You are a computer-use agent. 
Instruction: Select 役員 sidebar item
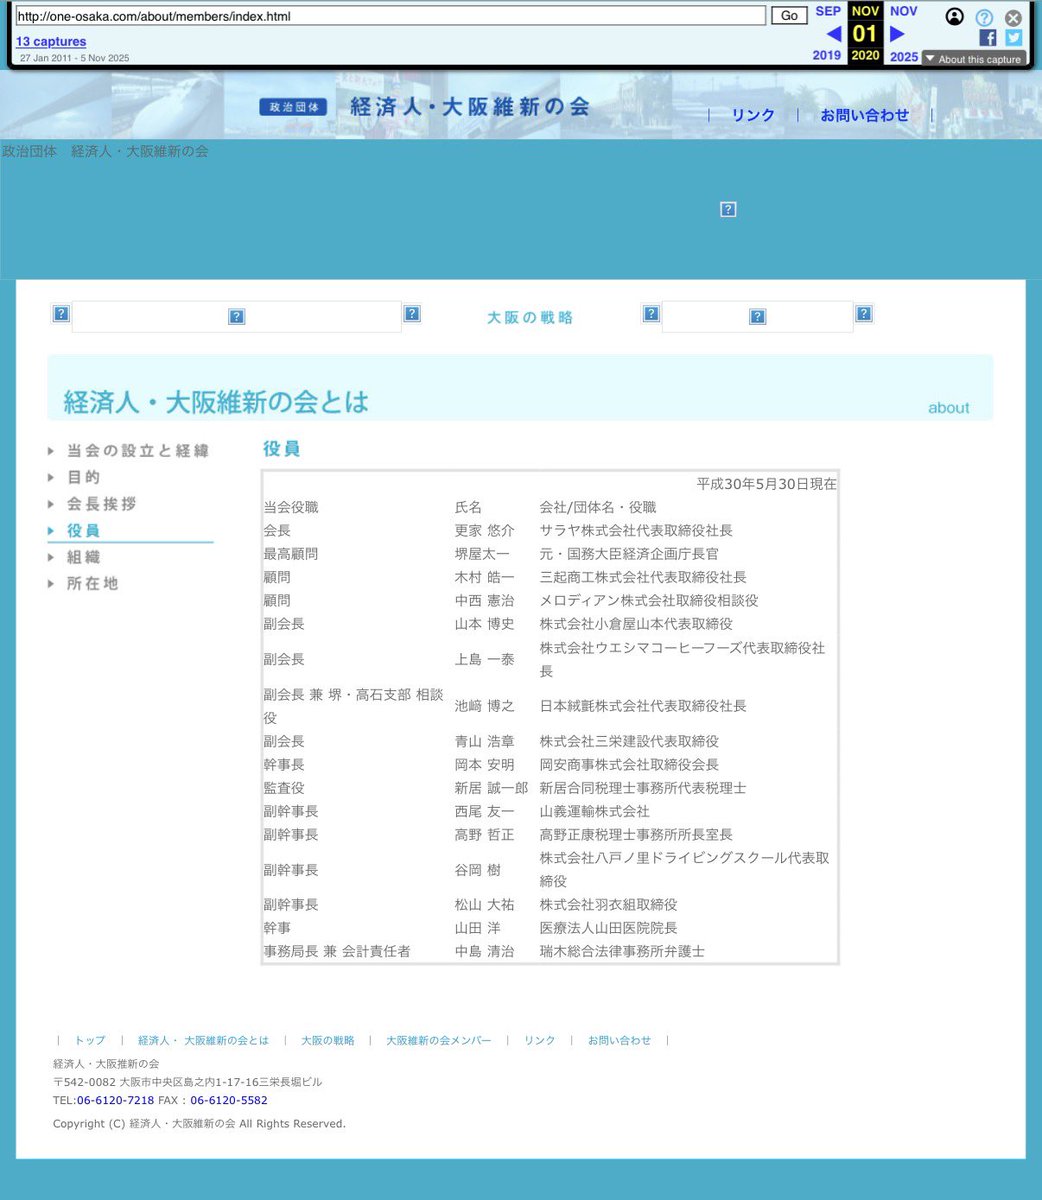[x=84, y=530]
